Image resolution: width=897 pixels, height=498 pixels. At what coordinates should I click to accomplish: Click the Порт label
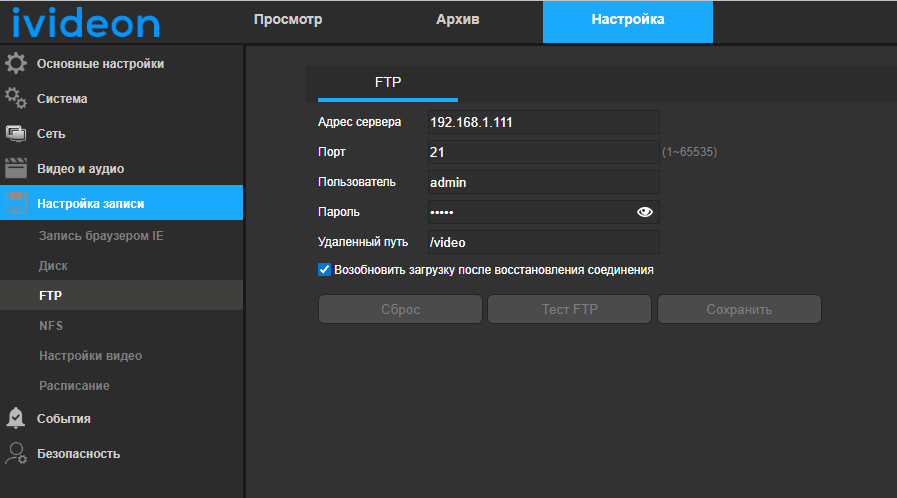point(332,152)
